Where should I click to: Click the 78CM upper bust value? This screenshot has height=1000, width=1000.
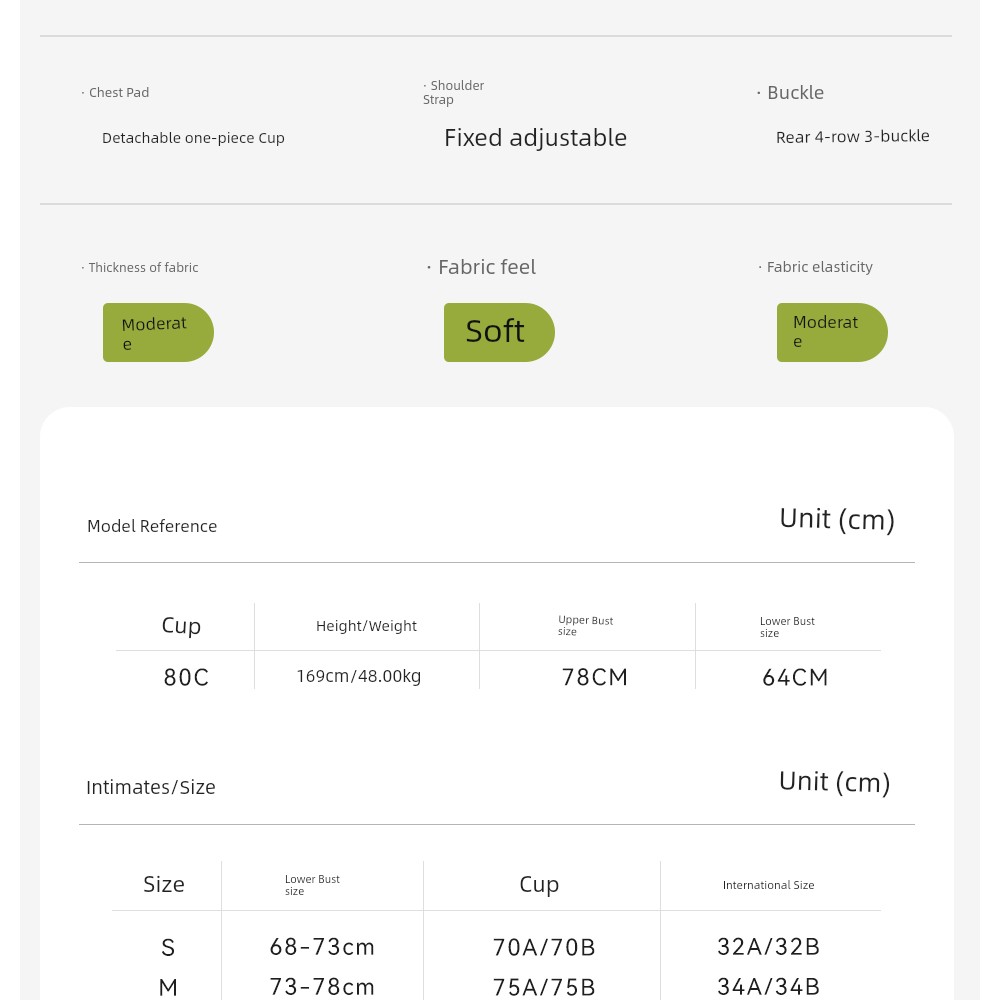point(594,677)
